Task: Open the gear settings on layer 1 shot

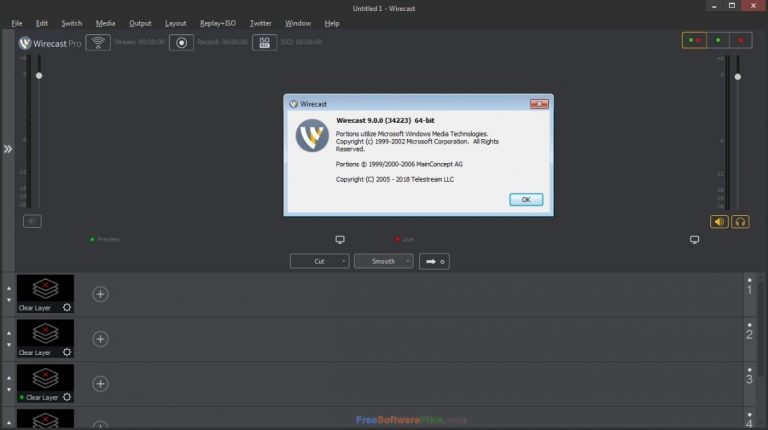Action: tap(67, 308)
